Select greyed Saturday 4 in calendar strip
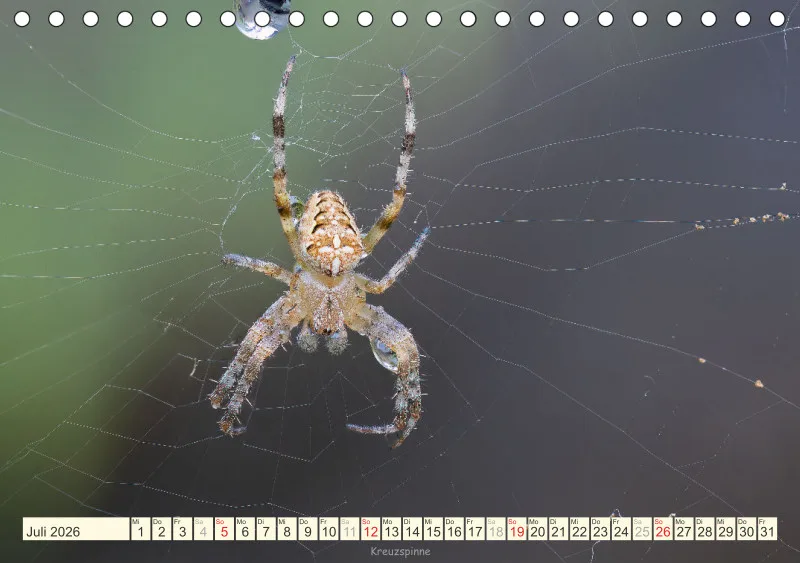Image resolution: width=800 pixels, height=563 pixels. coord(203,529)
